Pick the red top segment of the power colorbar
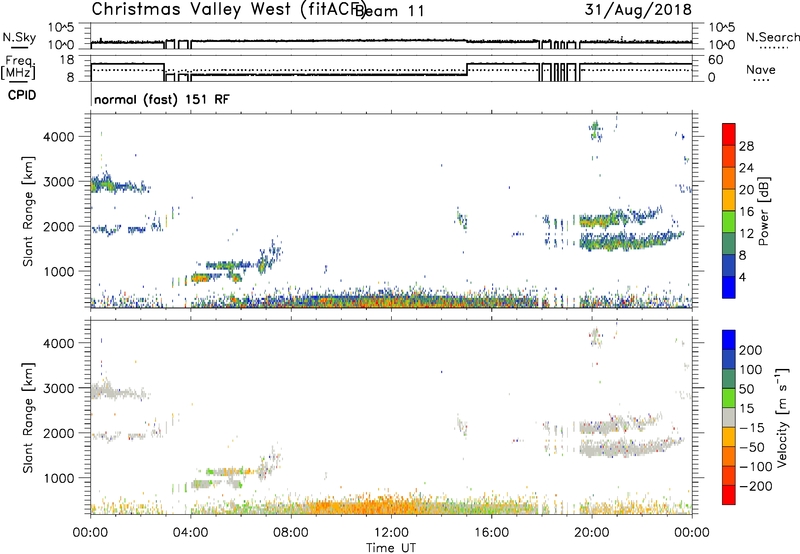 click(729, 135)
